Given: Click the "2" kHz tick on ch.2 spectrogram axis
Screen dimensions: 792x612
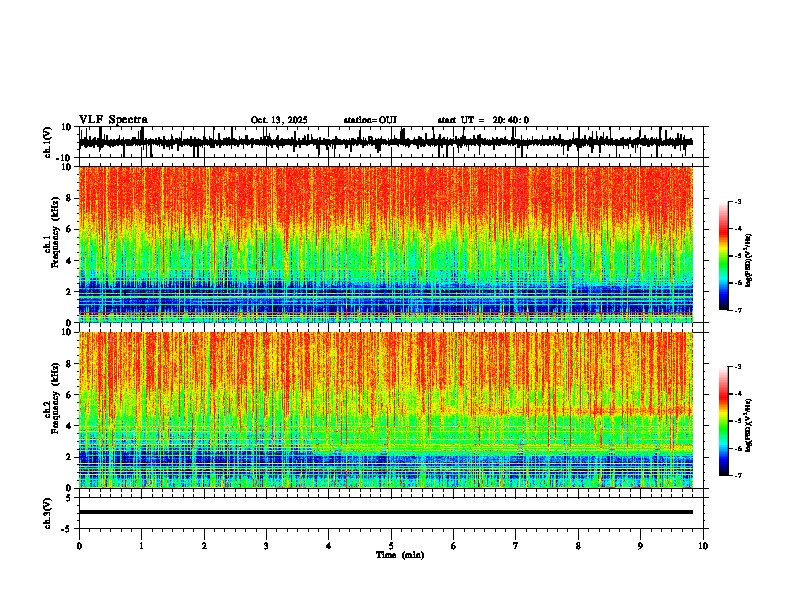Looking at the screenshot, I should tap(69, 457).
